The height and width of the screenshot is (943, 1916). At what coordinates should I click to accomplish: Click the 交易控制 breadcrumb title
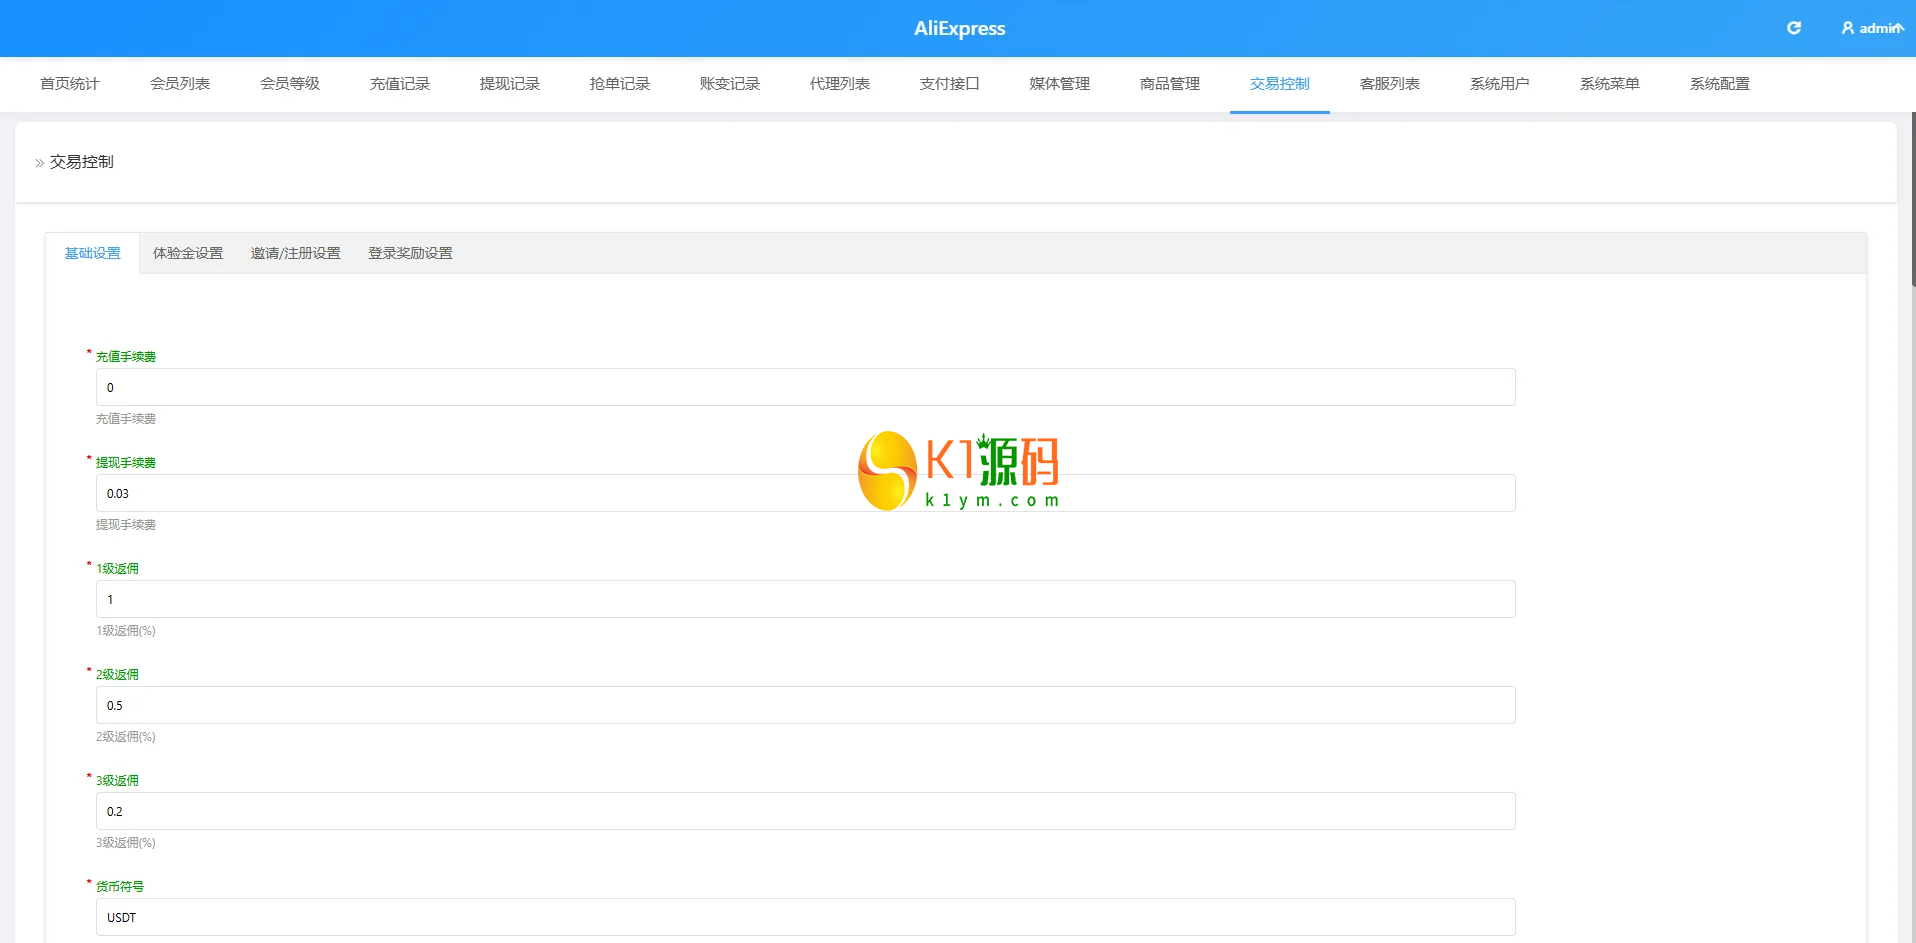click(x=82, y=162)
